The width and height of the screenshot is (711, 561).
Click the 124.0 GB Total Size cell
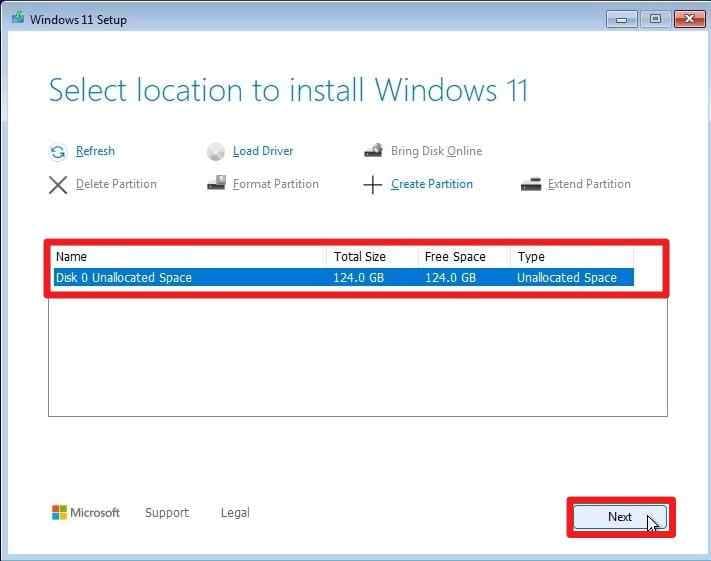[359, 278]
